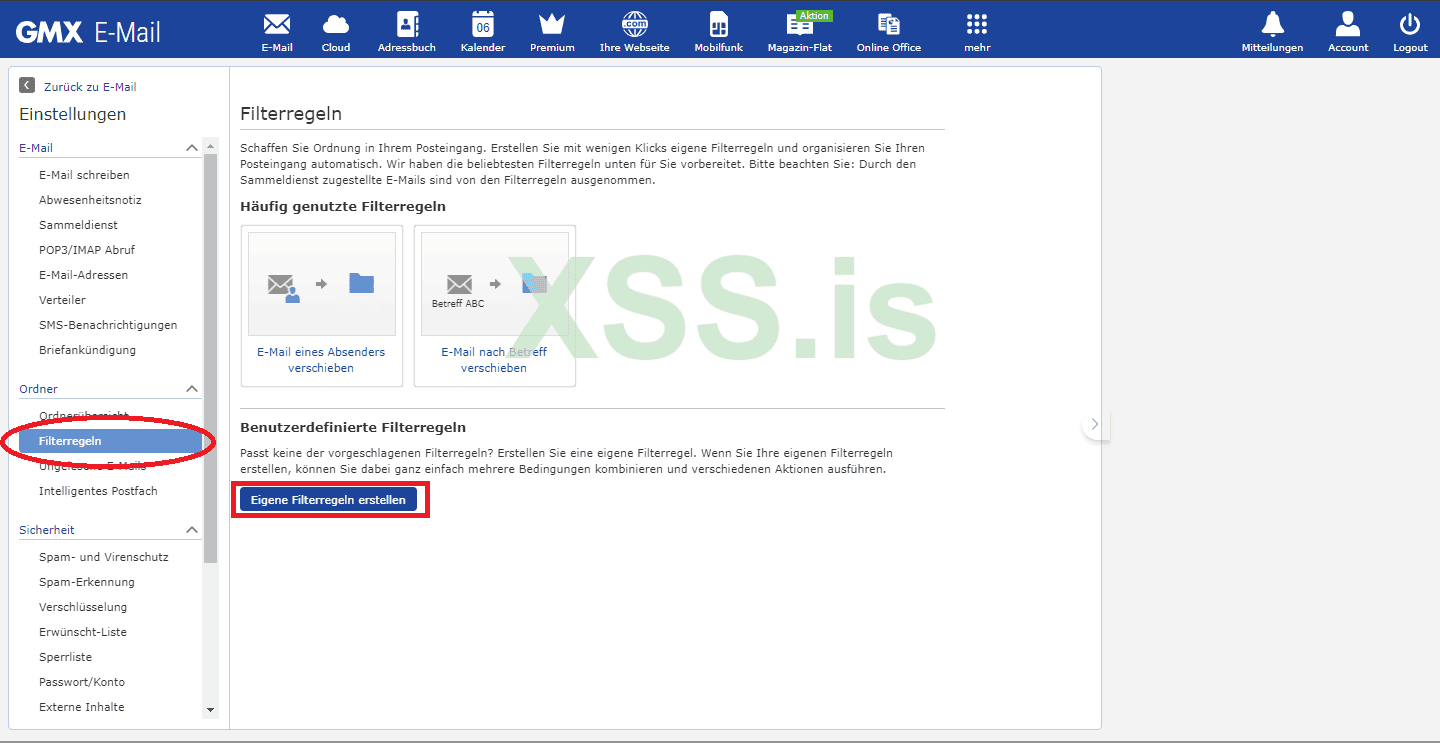This screenshot has height=743, width=1440.
Task: Open the mehr apps grid icon
Action: click(977, 24)
